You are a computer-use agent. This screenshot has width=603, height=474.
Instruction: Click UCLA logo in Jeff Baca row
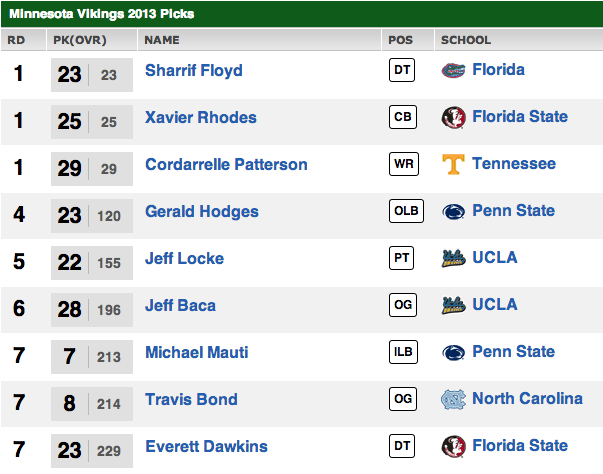(454, 306)
